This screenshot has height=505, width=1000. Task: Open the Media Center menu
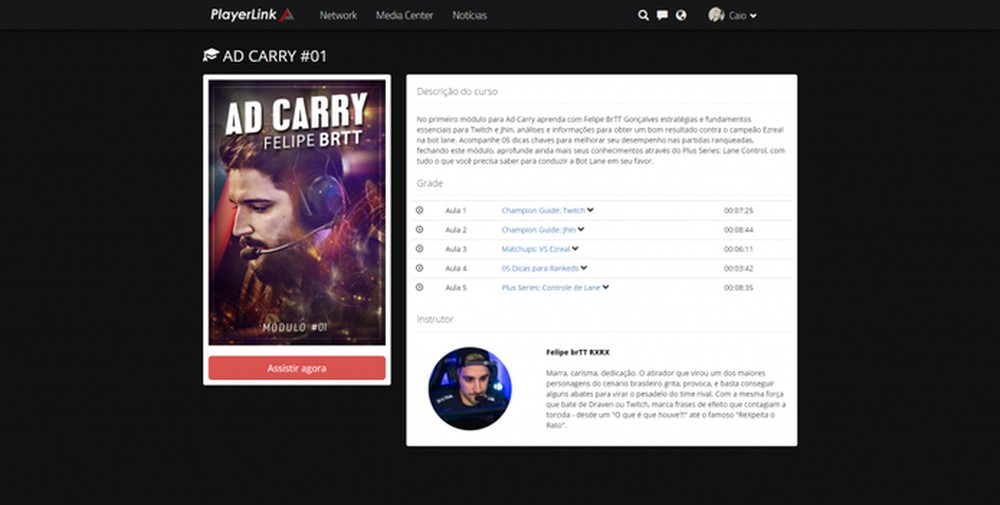404,15
